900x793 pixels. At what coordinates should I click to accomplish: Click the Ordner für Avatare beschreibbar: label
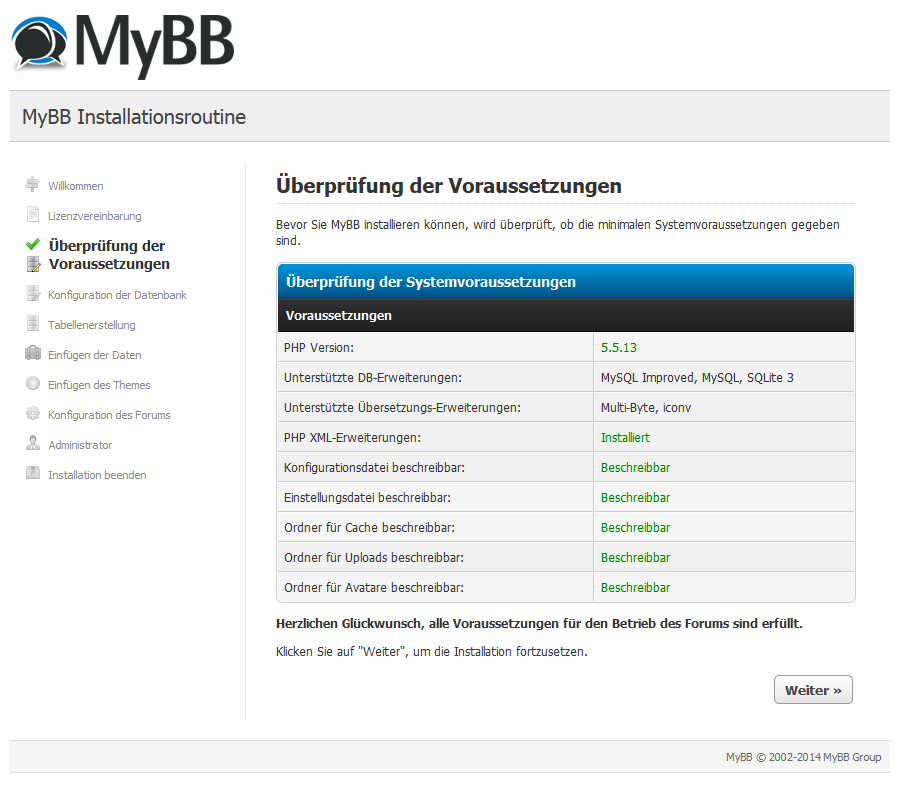coord(374,588)
